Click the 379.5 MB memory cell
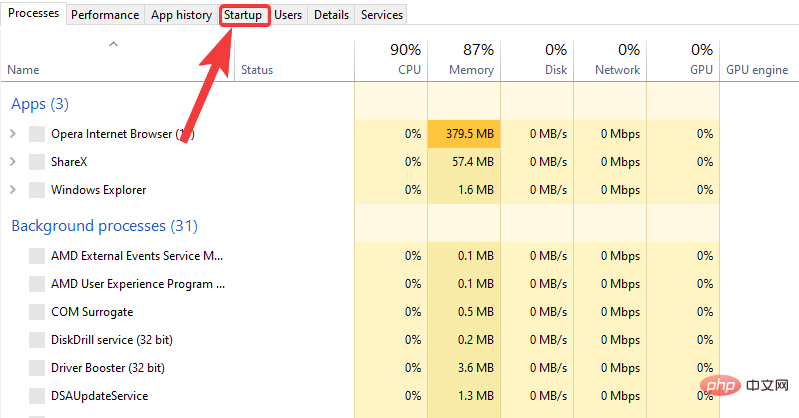Viewport: 799px width, 418px height. [x=464, y=134]
